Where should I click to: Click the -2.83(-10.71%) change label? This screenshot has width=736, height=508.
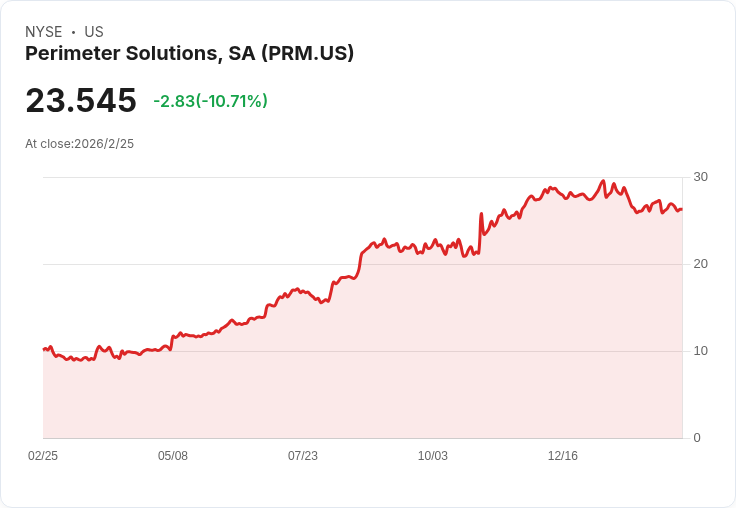(210, 101)
